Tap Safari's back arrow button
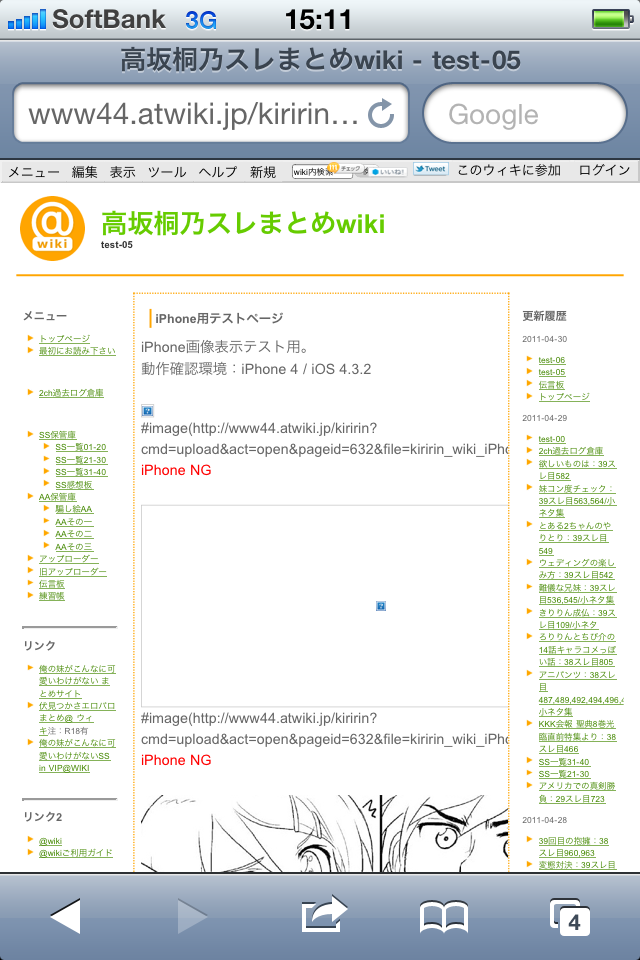This screenshot has height=960, width=640. pos(66,917)
